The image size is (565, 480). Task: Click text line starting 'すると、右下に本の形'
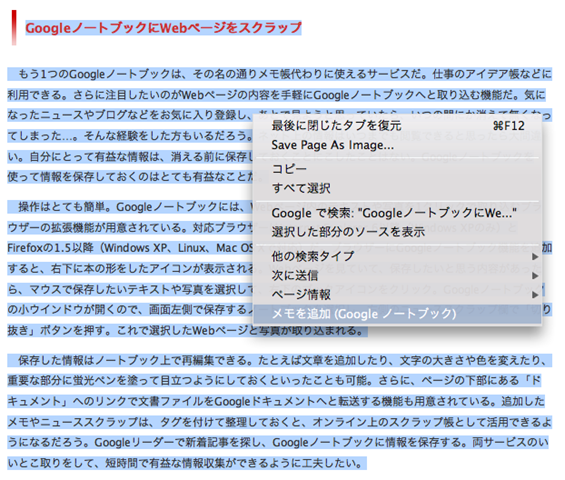130,268
